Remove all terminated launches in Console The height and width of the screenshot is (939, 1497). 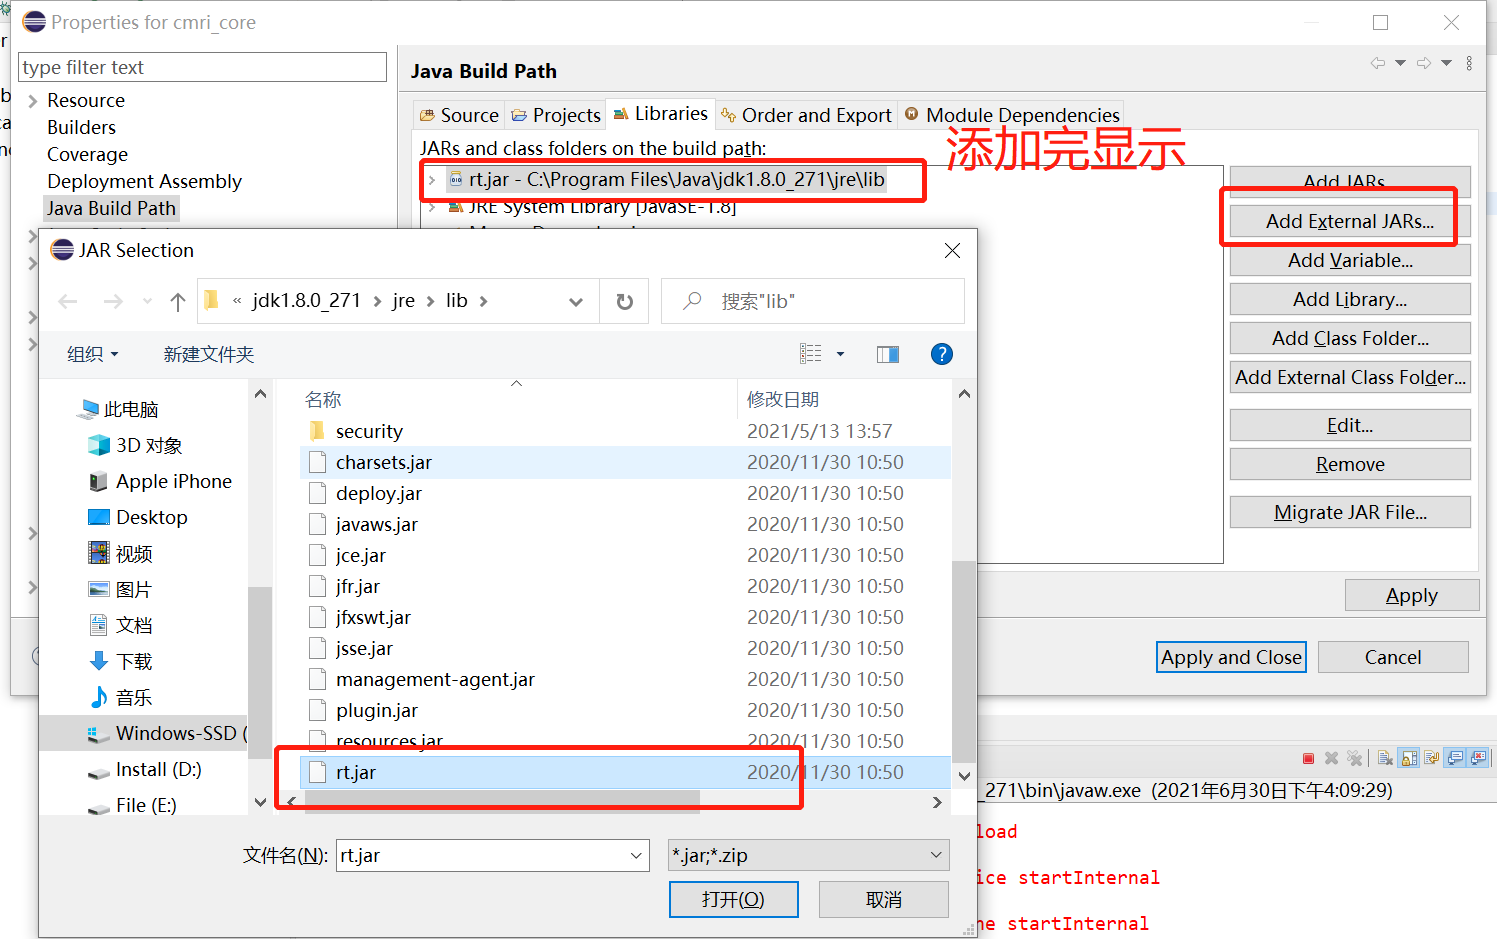(1354, 757)
